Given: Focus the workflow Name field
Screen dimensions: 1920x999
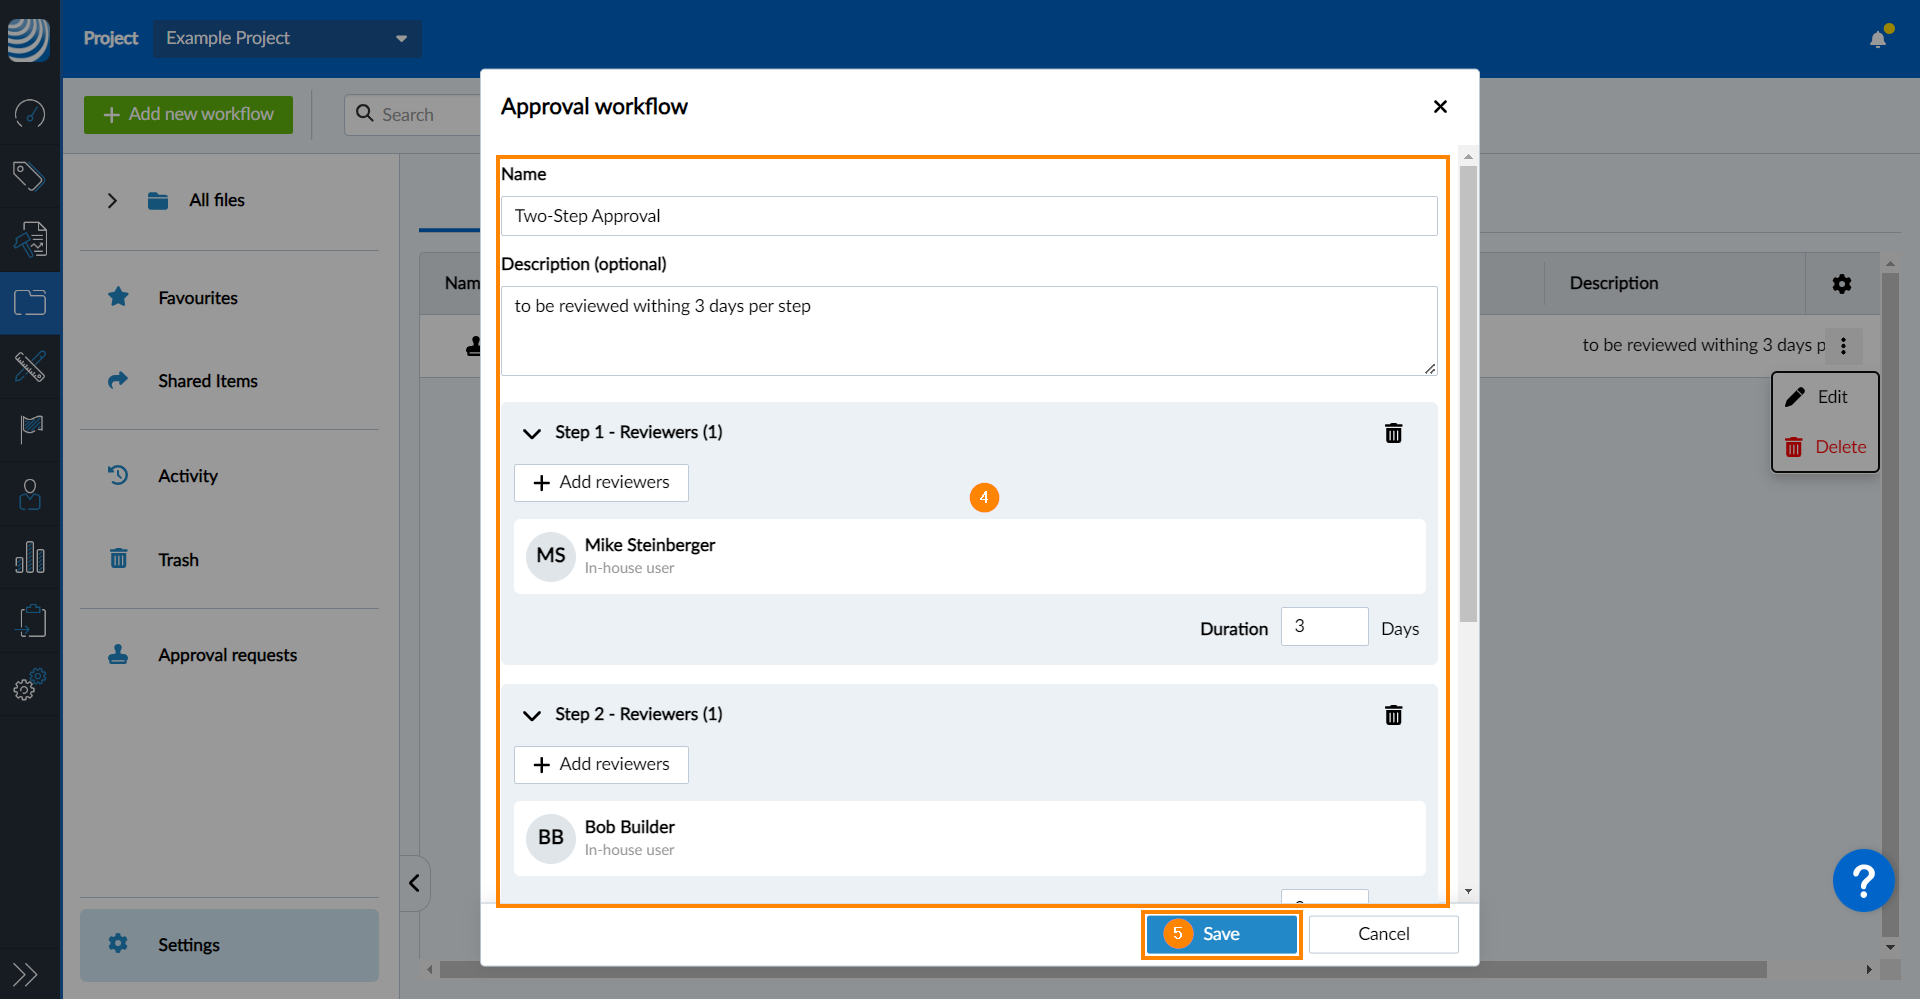Looking at the screenshot, I should 969,216.
